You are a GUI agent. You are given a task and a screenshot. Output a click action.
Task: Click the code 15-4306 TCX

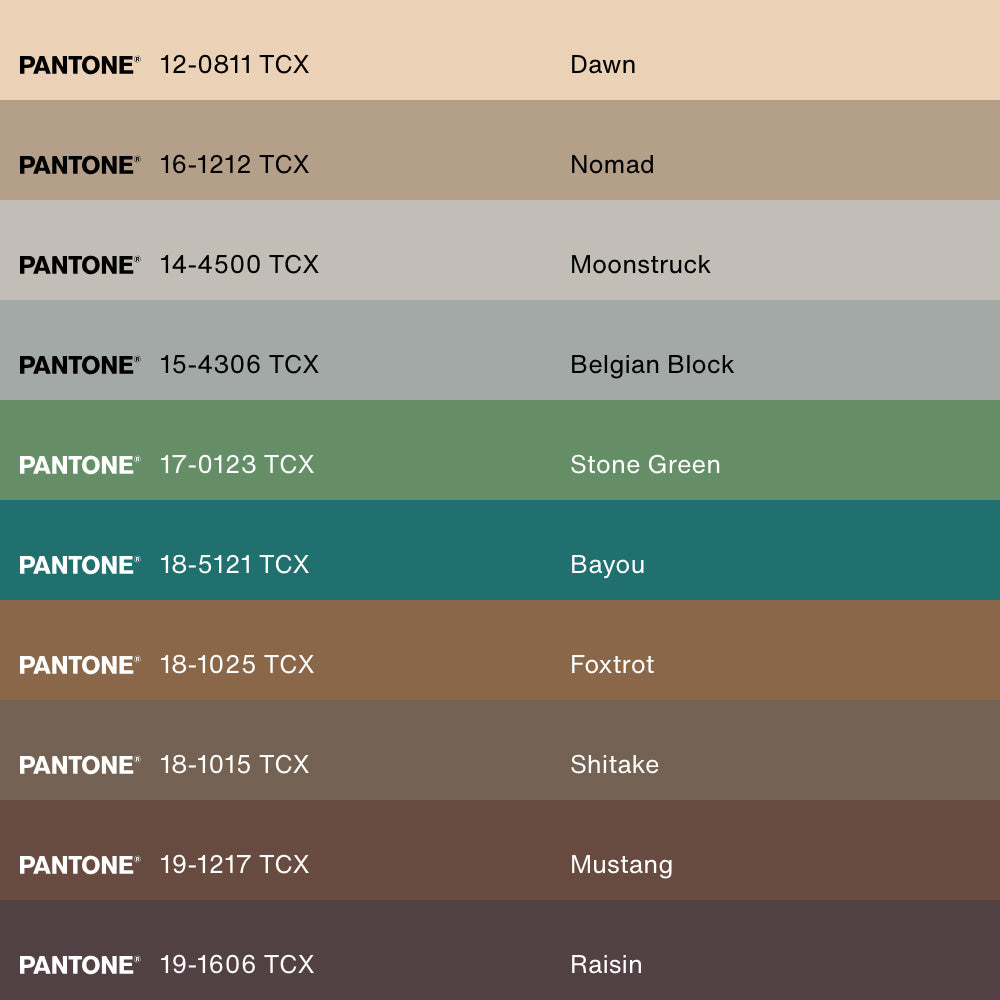point(239,365)
